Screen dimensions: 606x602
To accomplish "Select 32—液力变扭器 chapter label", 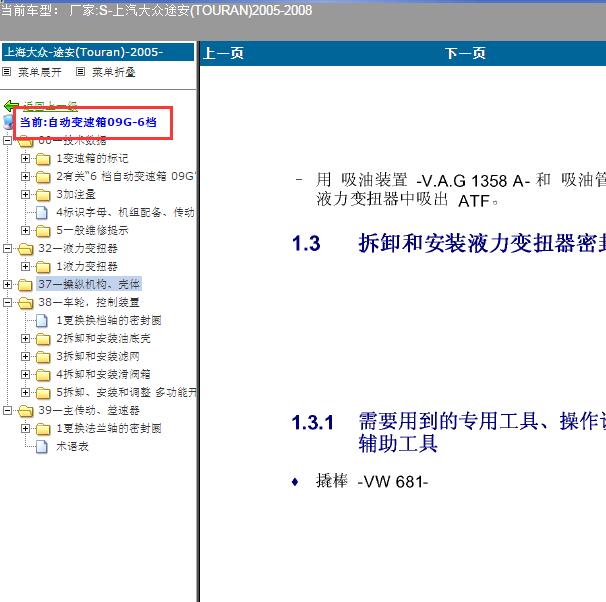I will pos(78,248).
